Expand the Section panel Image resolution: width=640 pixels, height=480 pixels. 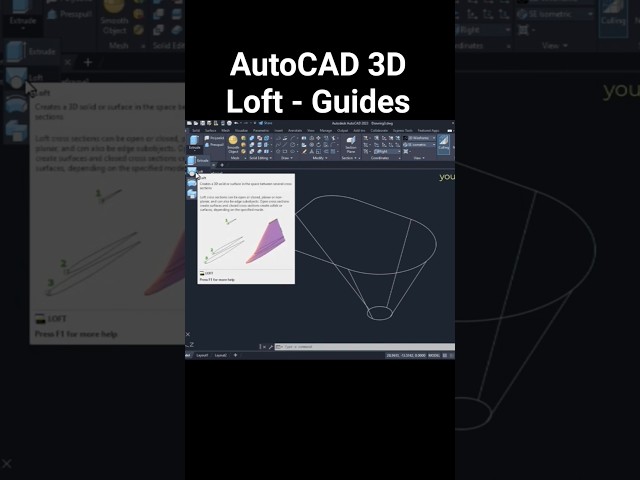[349, 158]
